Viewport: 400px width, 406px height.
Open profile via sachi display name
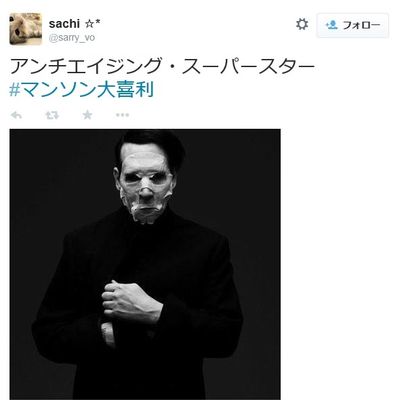[64, 24]
